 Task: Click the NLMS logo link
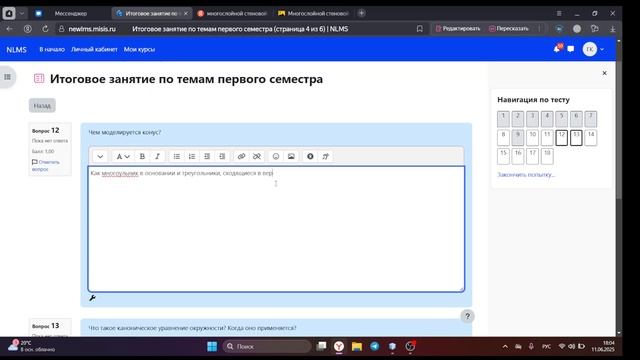pyautogui.click(x=16, y=49)
